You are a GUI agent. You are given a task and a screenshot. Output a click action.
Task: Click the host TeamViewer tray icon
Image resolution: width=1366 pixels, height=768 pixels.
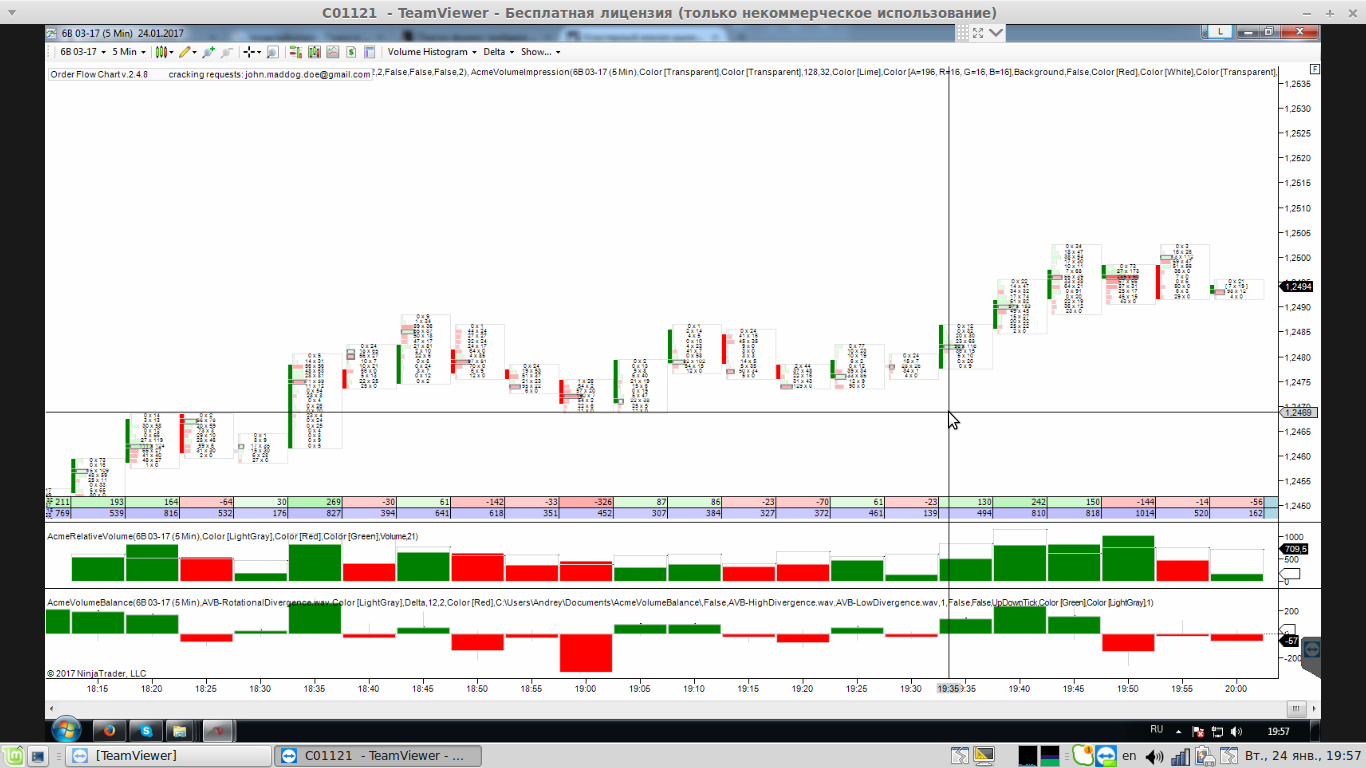(1106, 756)
